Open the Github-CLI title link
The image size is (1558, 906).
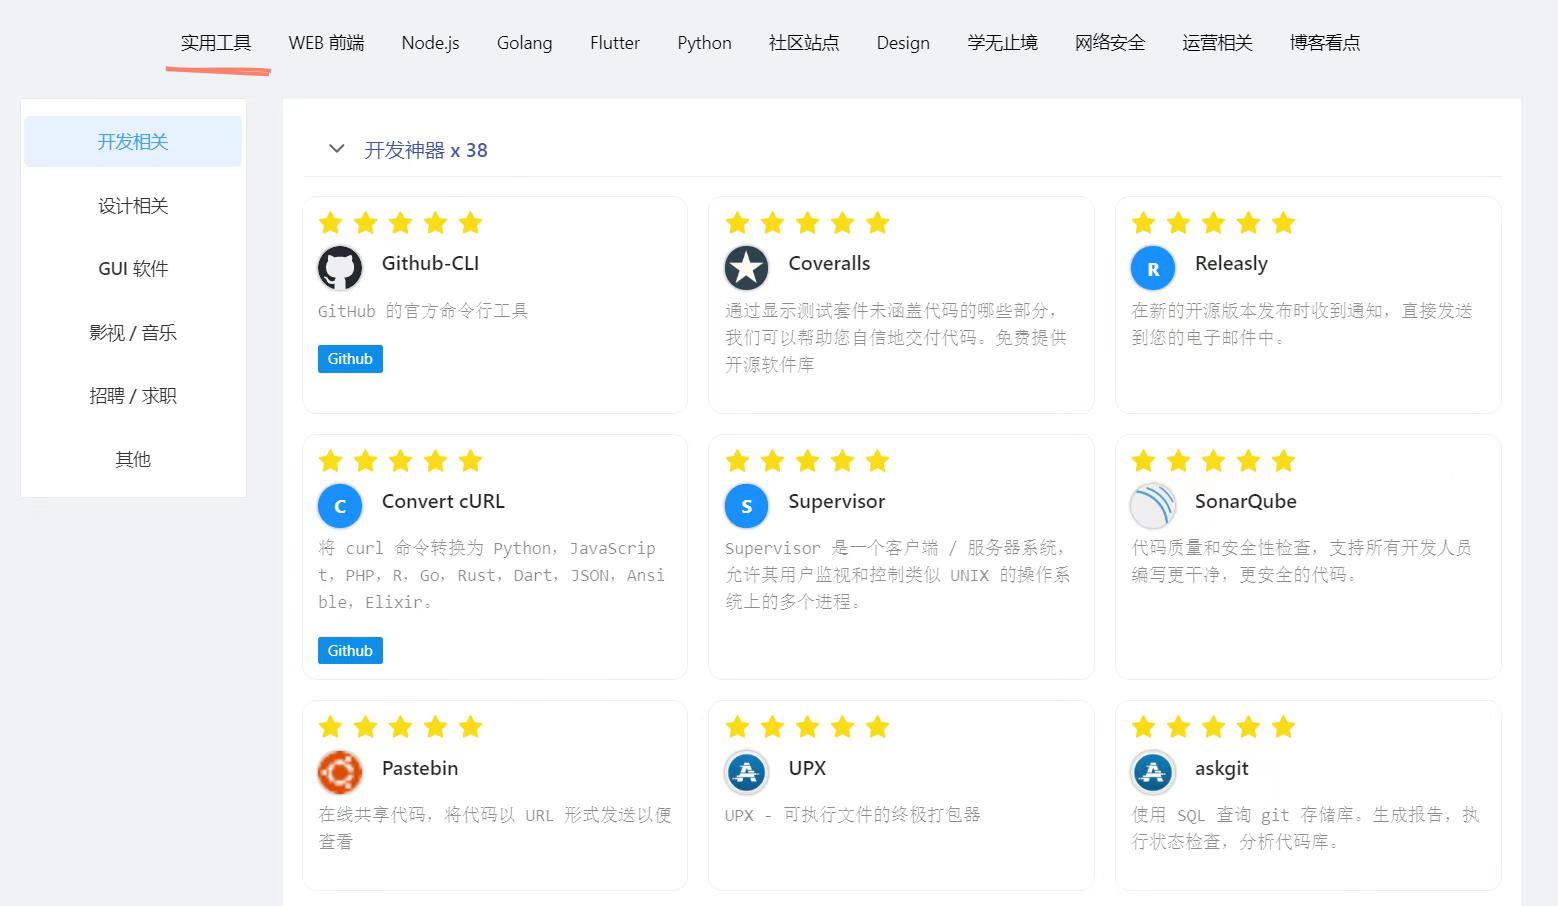[x=430, y=263]
